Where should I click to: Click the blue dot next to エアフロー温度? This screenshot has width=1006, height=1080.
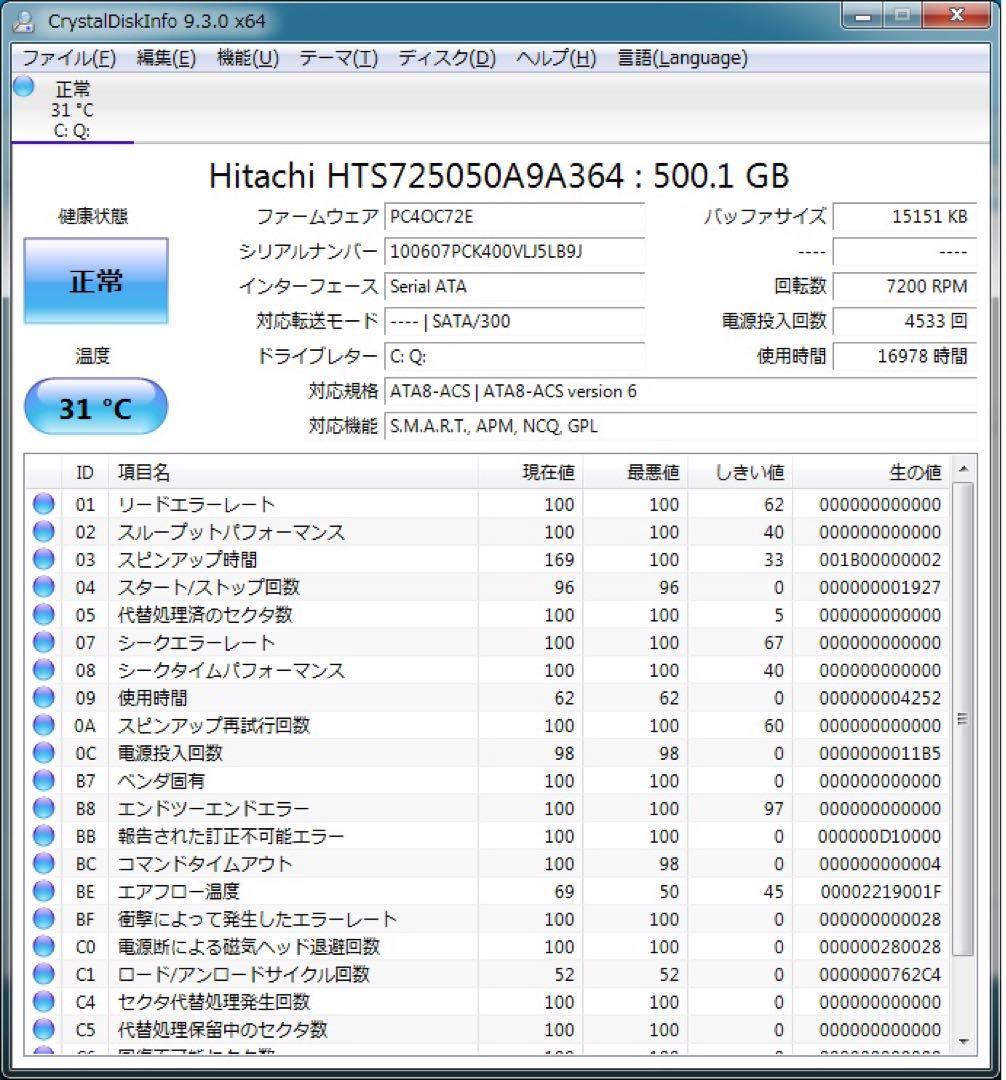(x=43, y=892)
